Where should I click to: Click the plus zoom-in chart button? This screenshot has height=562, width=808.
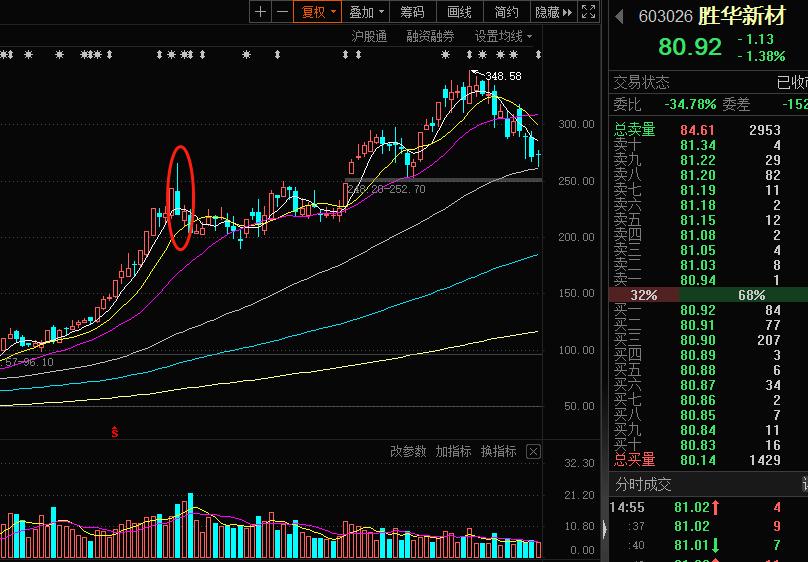tap(261, 12)
